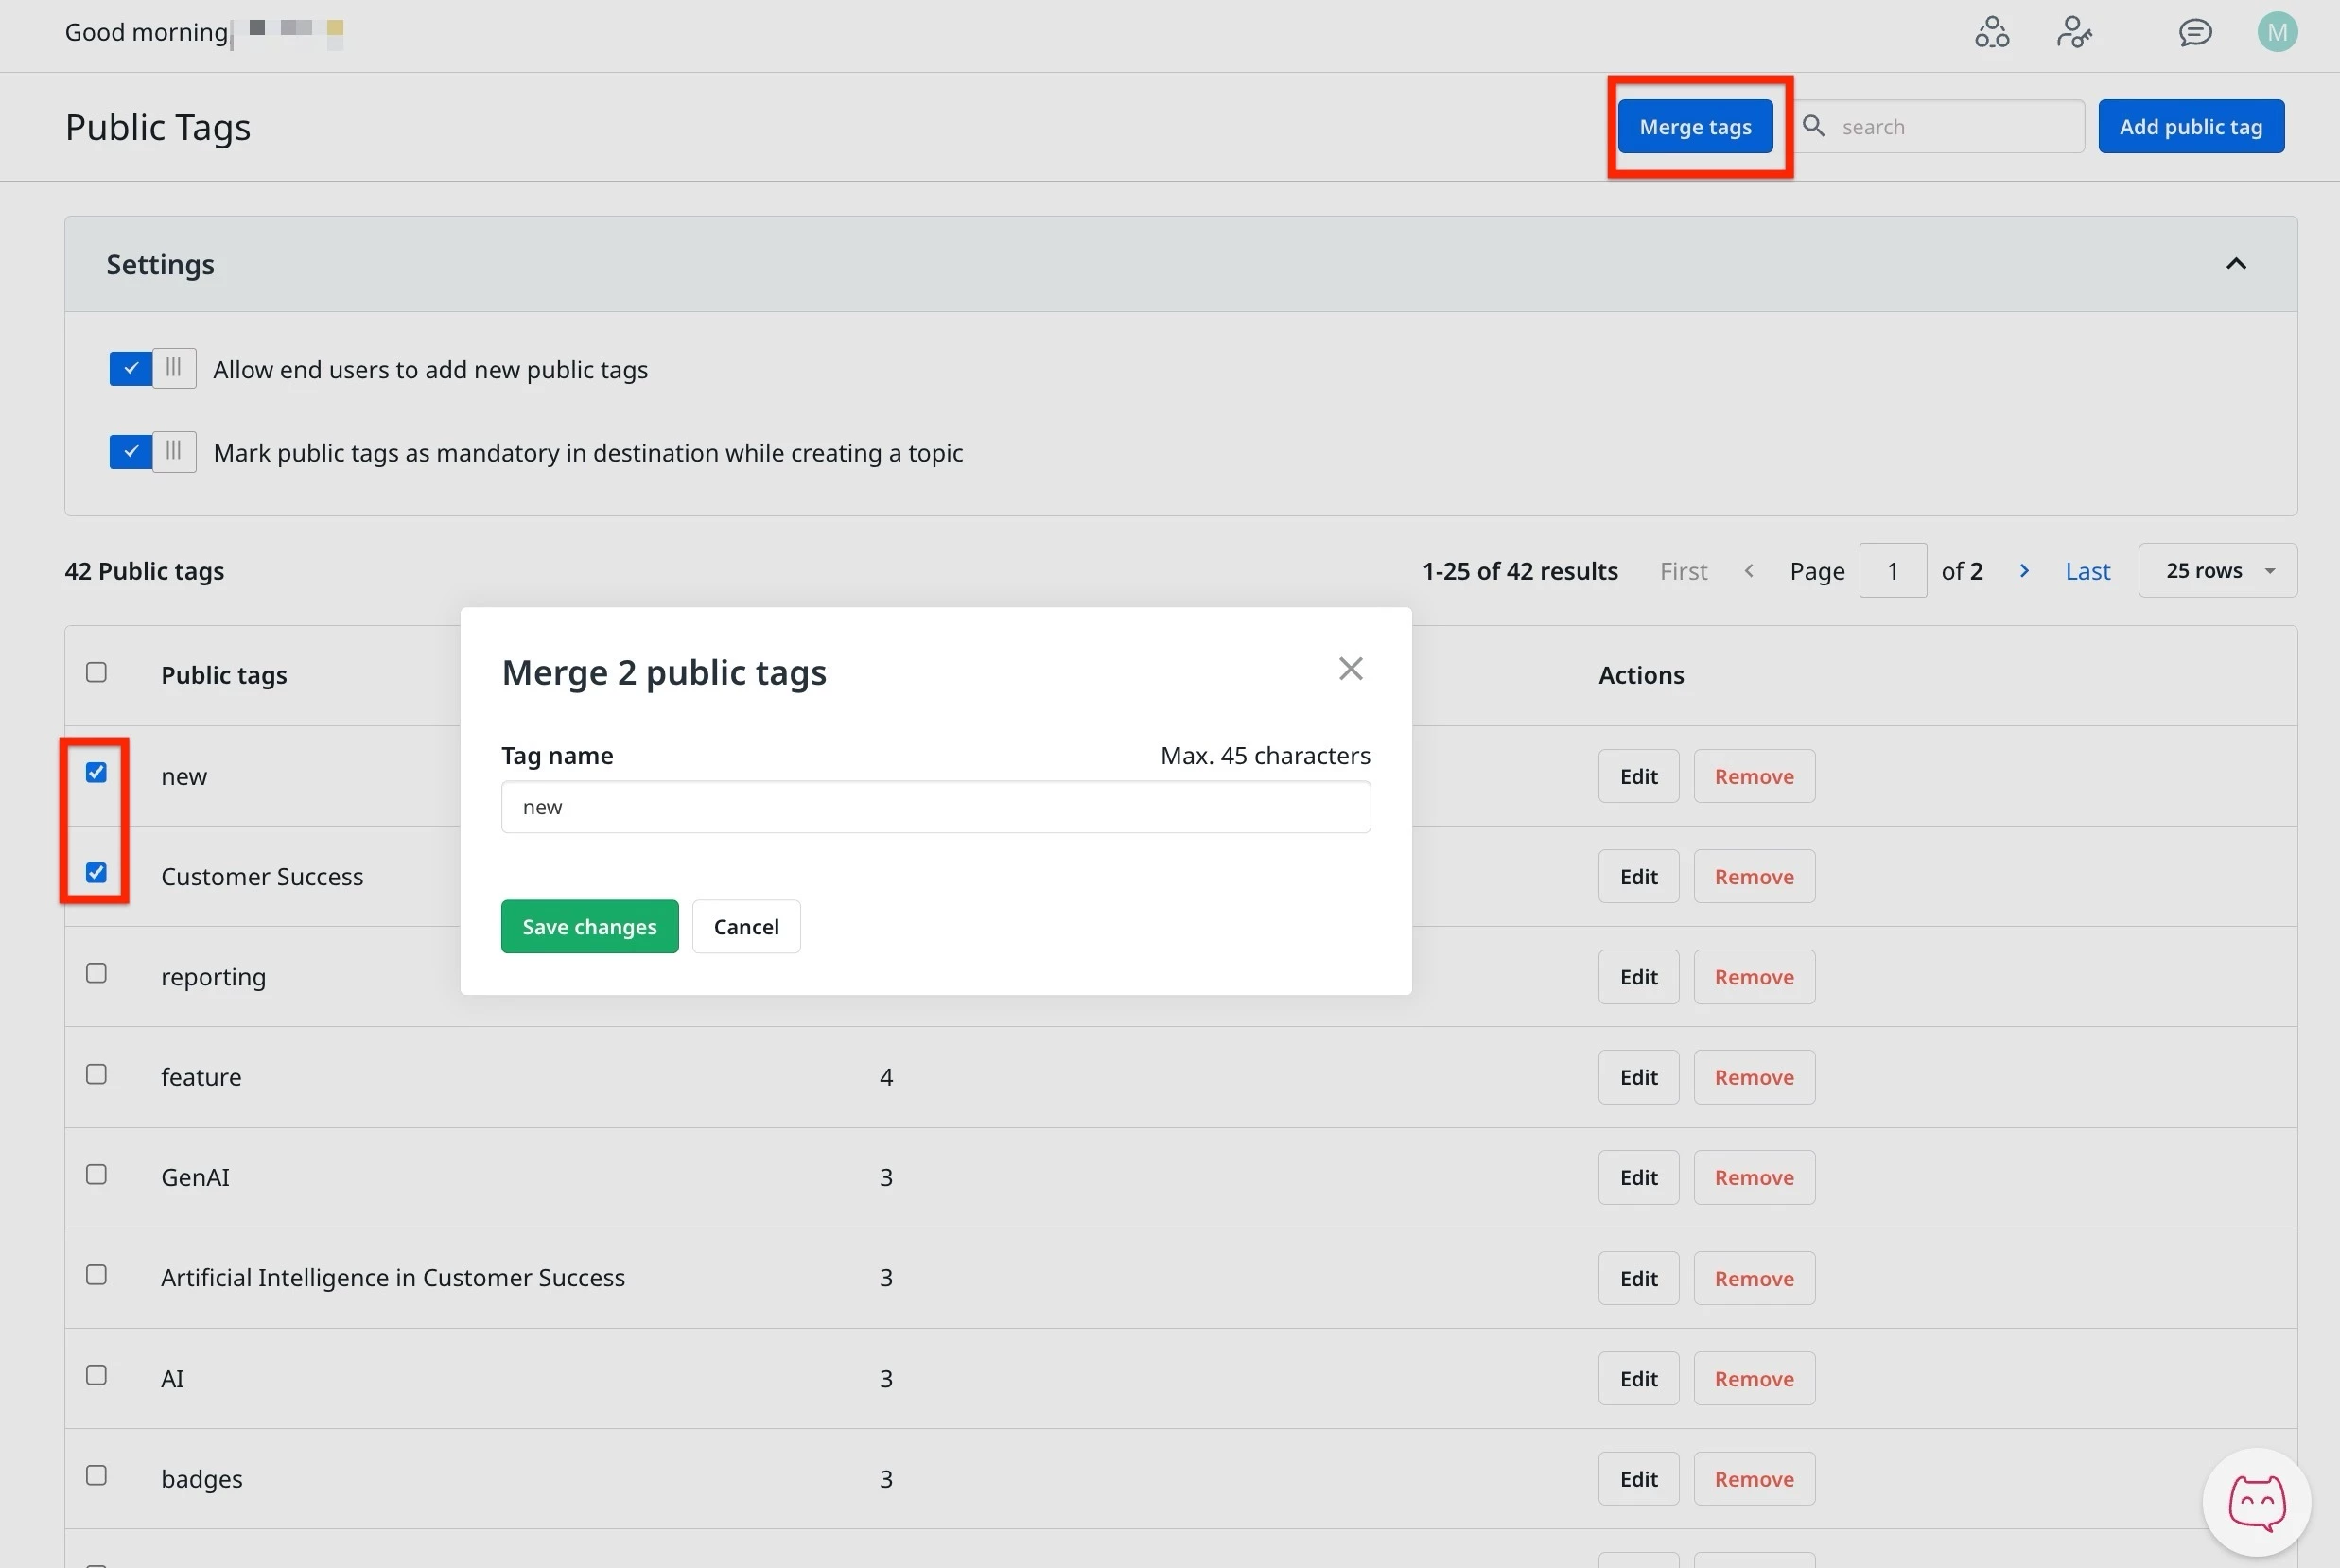Click the user key permissions icon

2073,32
